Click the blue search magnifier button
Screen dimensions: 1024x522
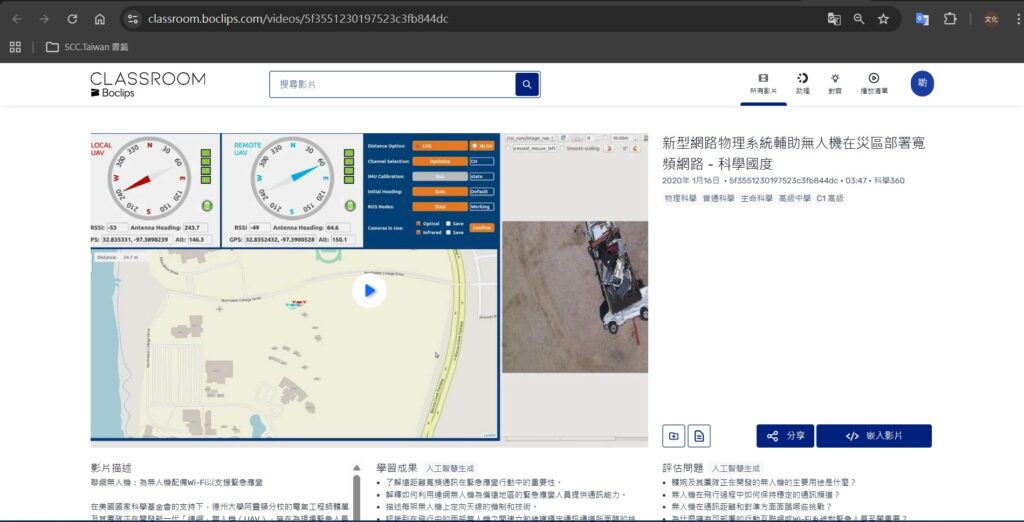coord(527,85)
